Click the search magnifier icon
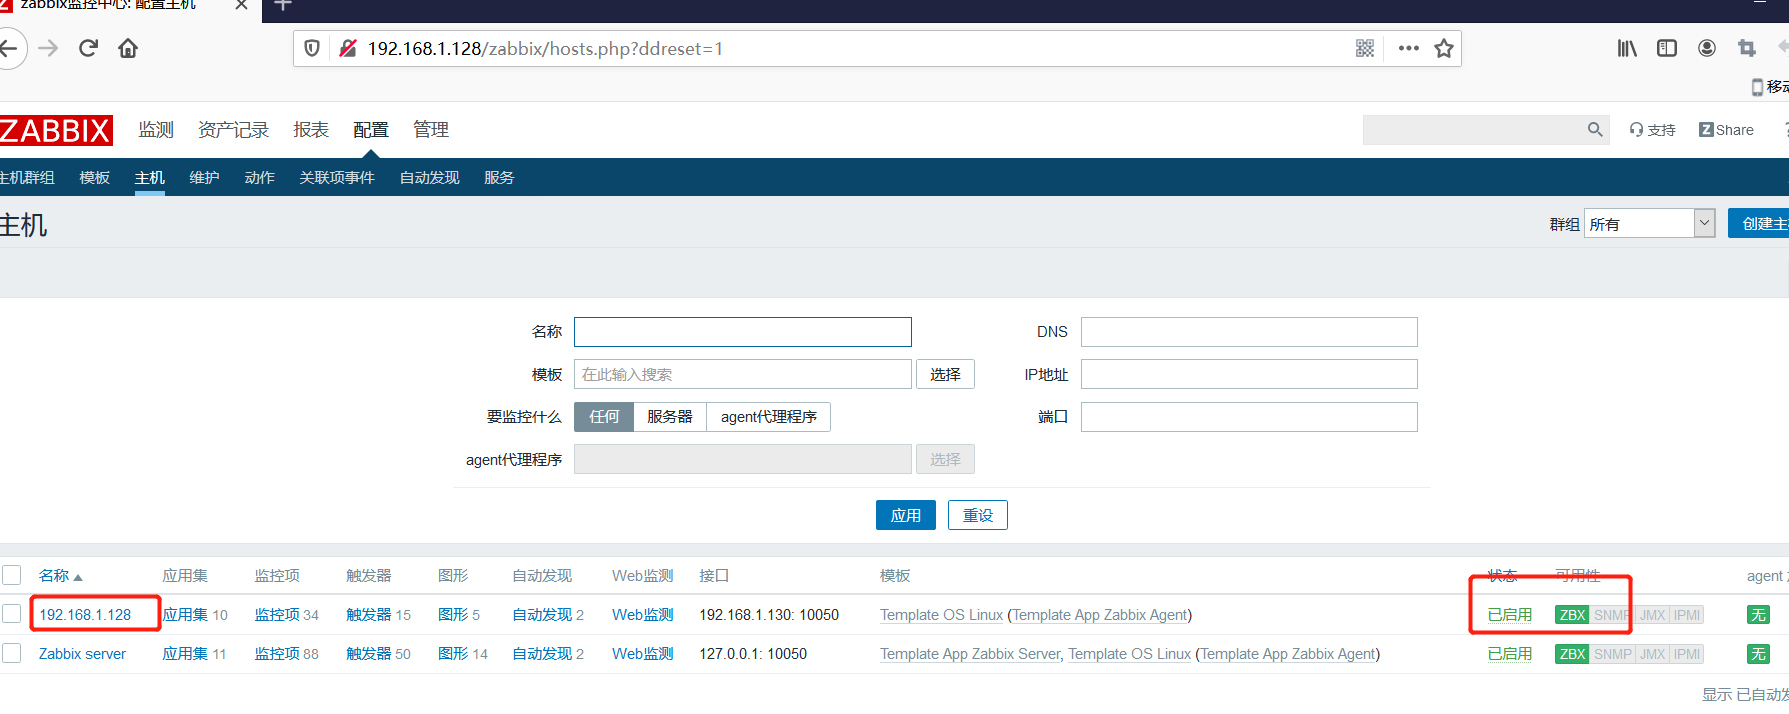Image resolution: width=1789 pixels, height=714 pixels. pos(1595,130)
